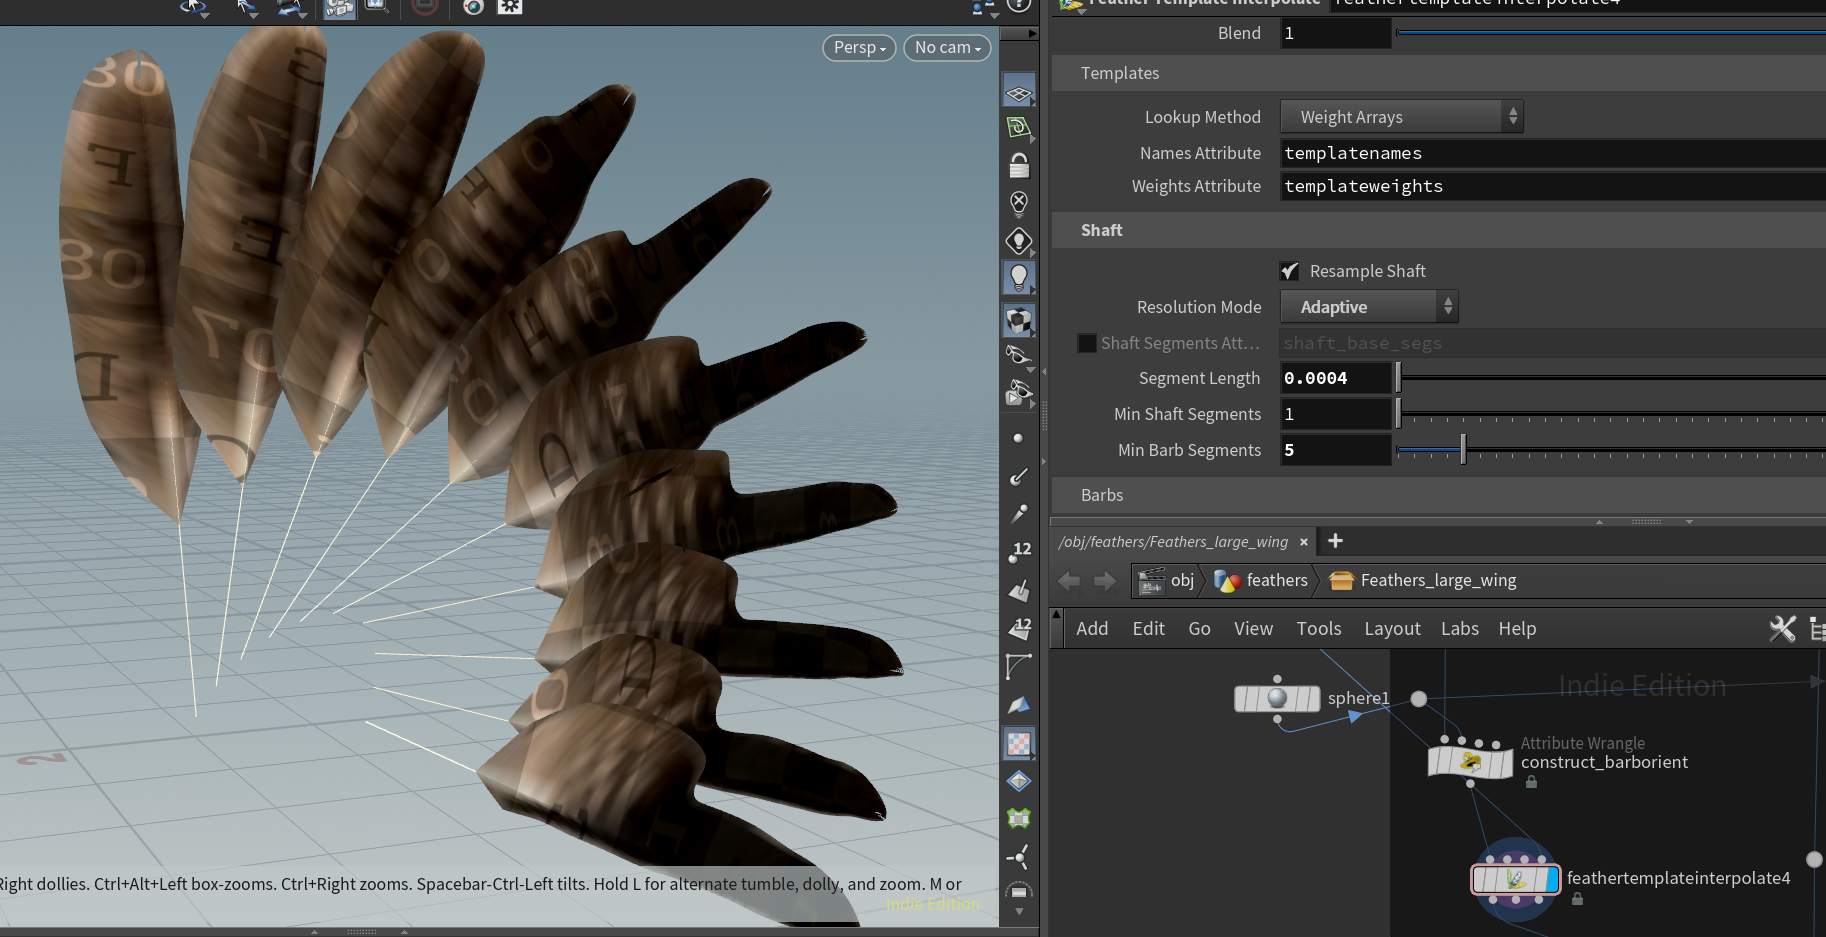Click the checkerboard background display icon
Image resolution: width=1826 pixels, height=937 pixels.
[x=1018, y=743]
